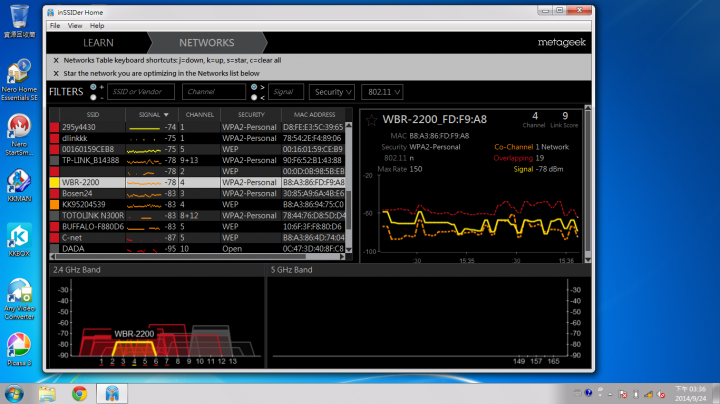Launch KKBOX desktop shortcut
The height and width of the screenshot is (404, 720).
[x=19, y=240]
